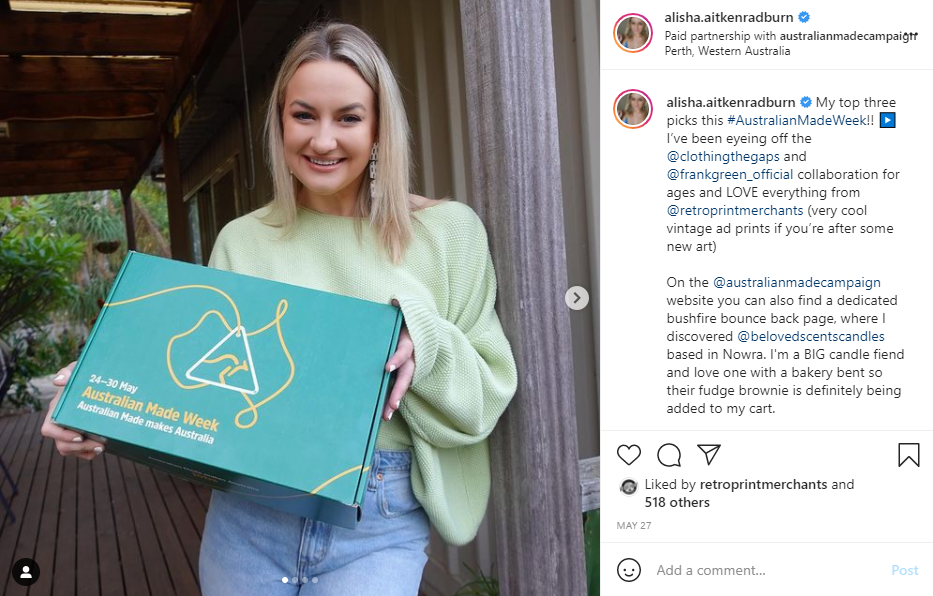Like the post with the heart icon
Viewport: 933px width, 596px height.
point(628,455)
